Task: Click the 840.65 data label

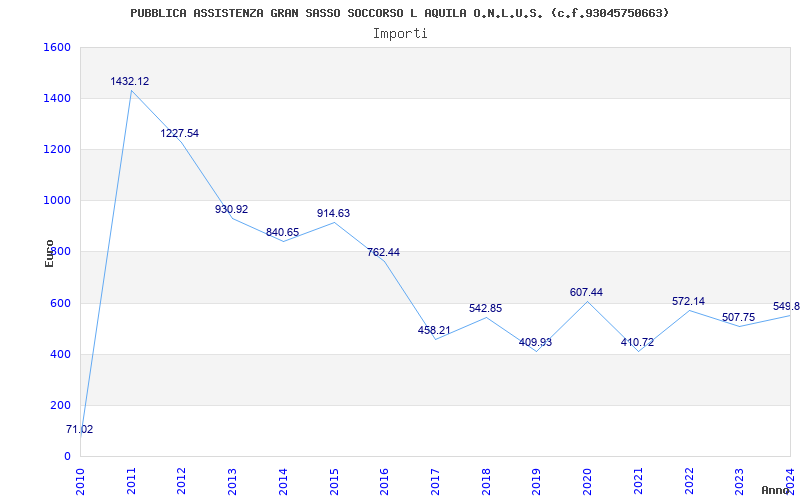Action: point(283,232)
